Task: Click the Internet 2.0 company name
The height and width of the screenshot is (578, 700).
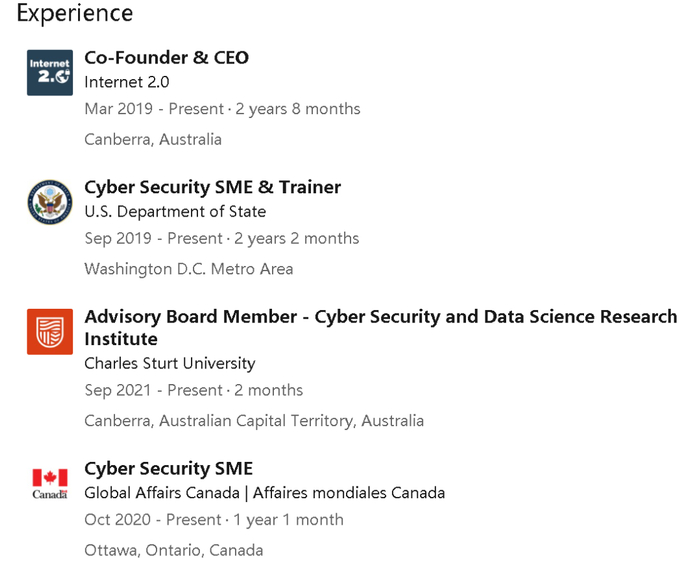Action: [125, 82]
